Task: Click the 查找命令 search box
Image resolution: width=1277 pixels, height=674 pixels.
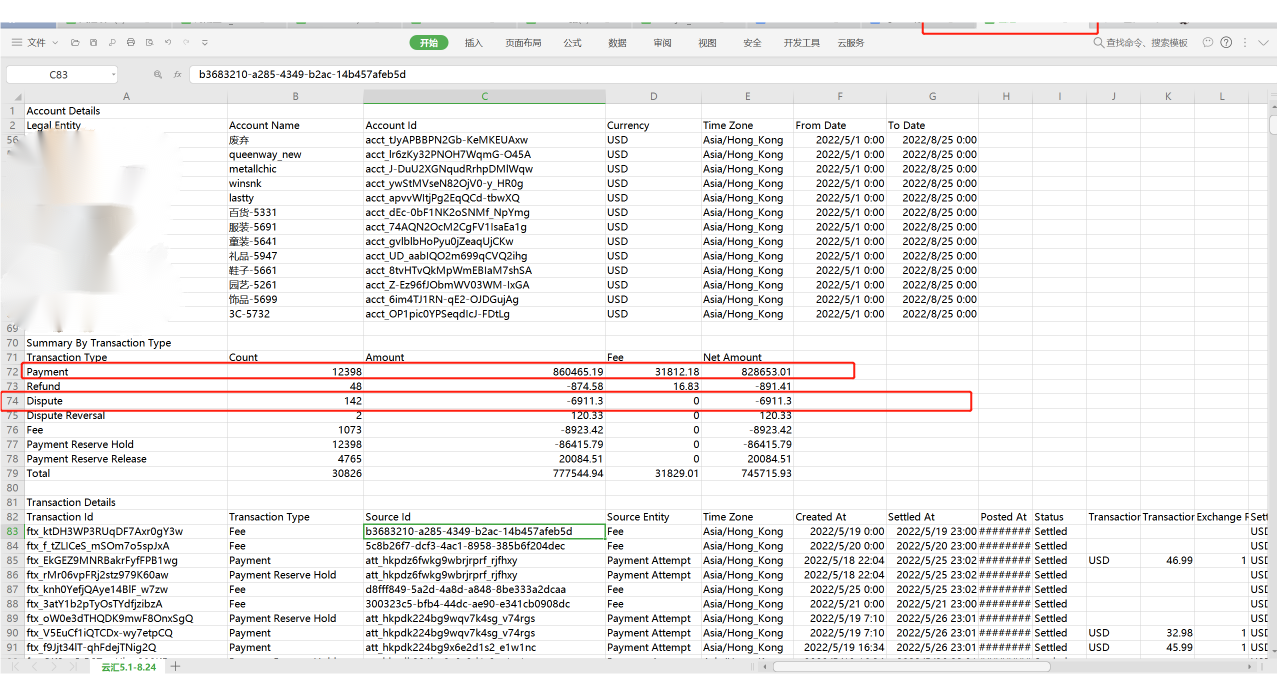Action: tap(1140, 43)
